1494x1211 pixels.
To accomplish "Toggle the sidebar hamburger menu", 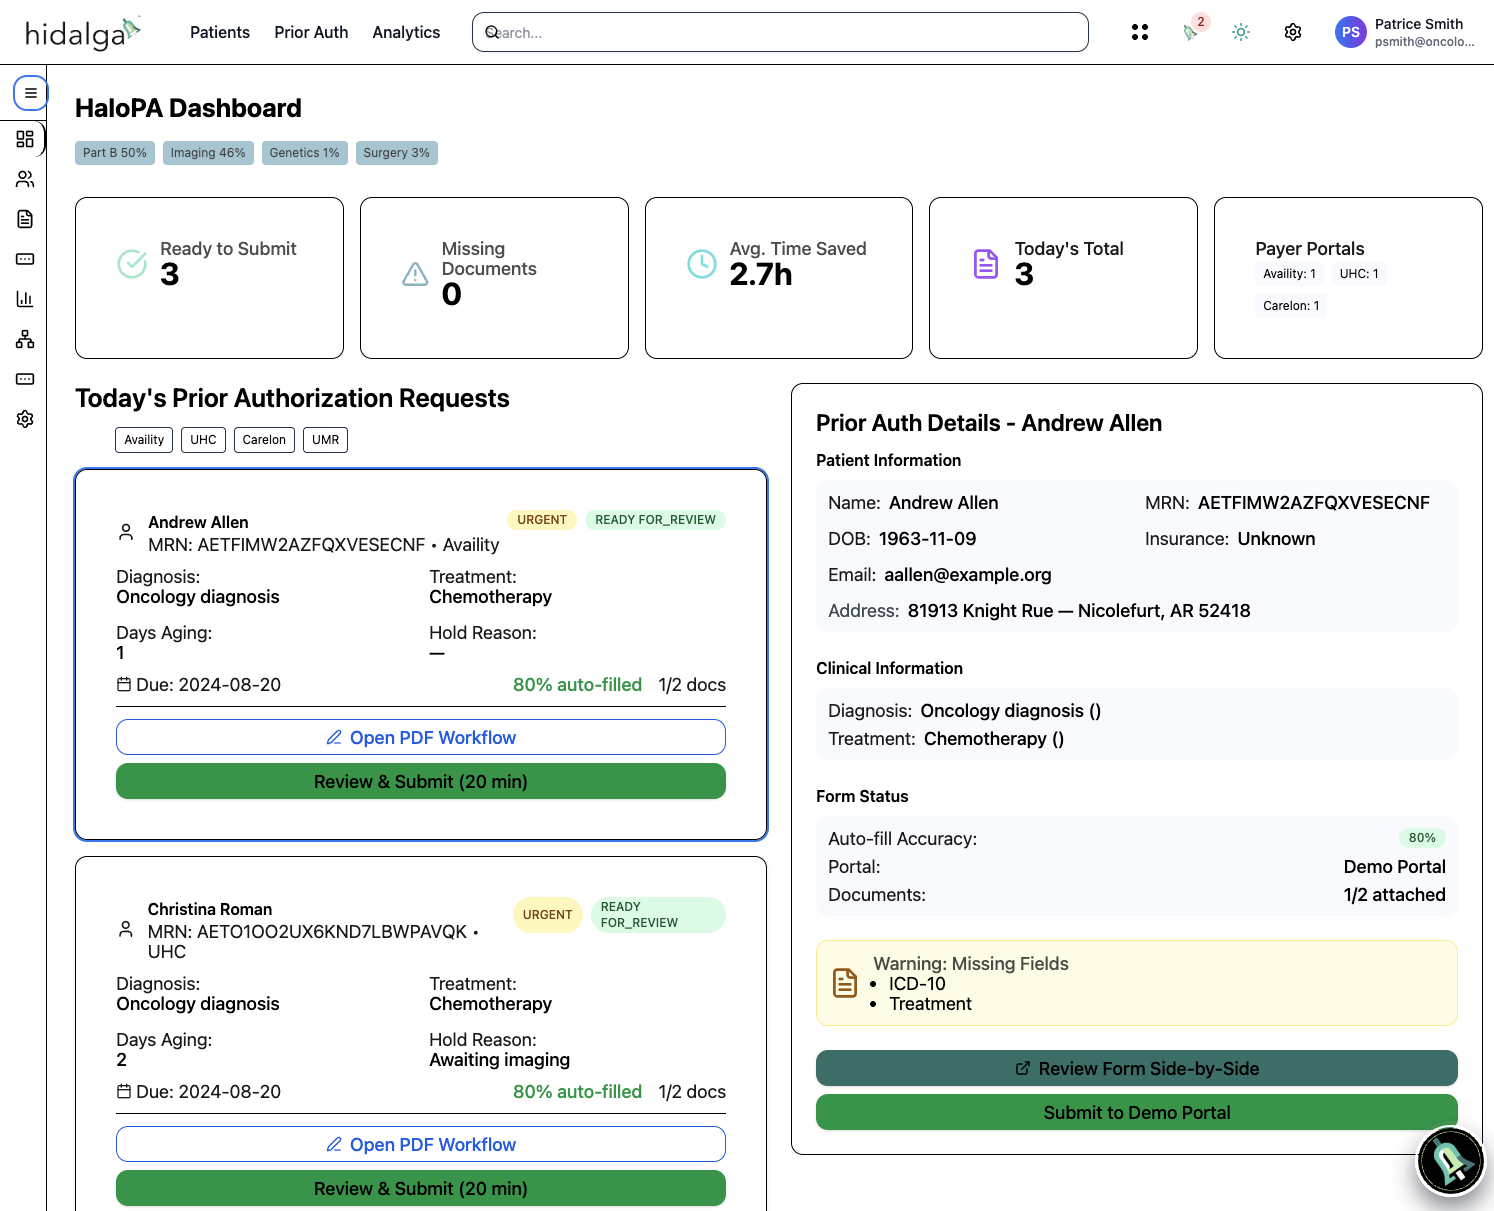I will [30, 93].
